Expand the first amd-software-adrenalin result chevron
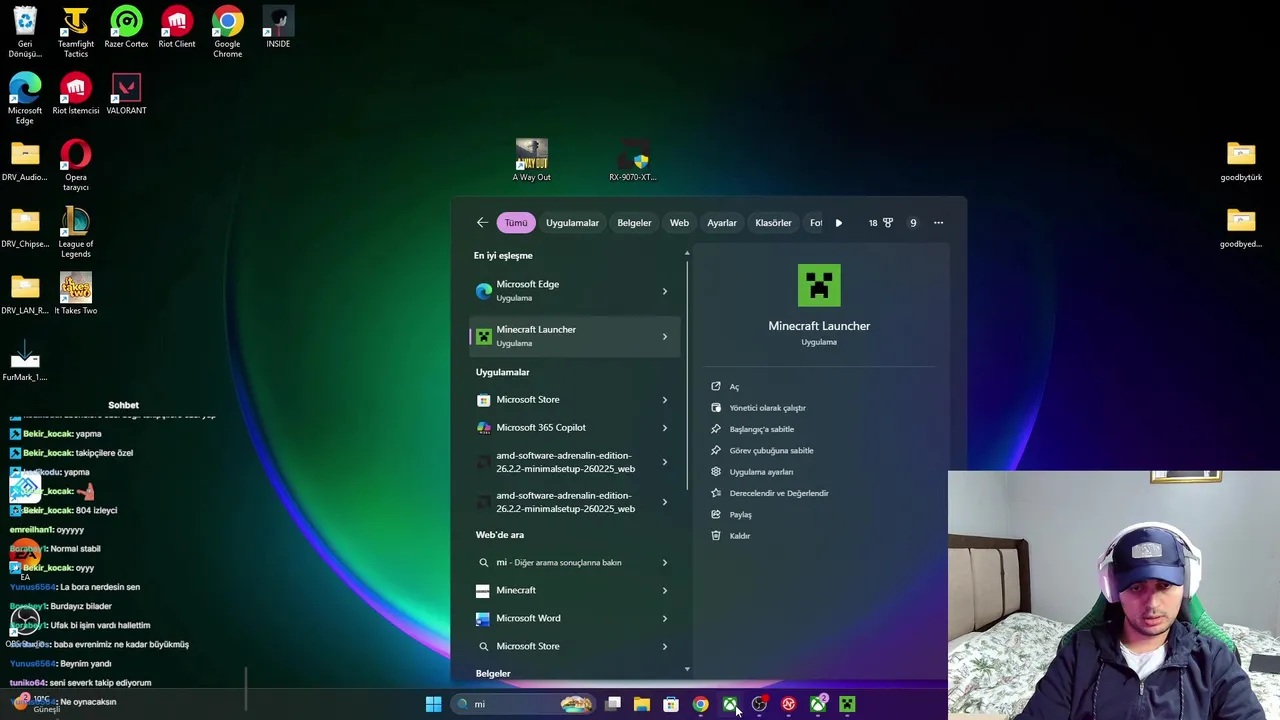The height and width of the screenshot is (720, 1280). pyautogui.click(x=664, y=462)
